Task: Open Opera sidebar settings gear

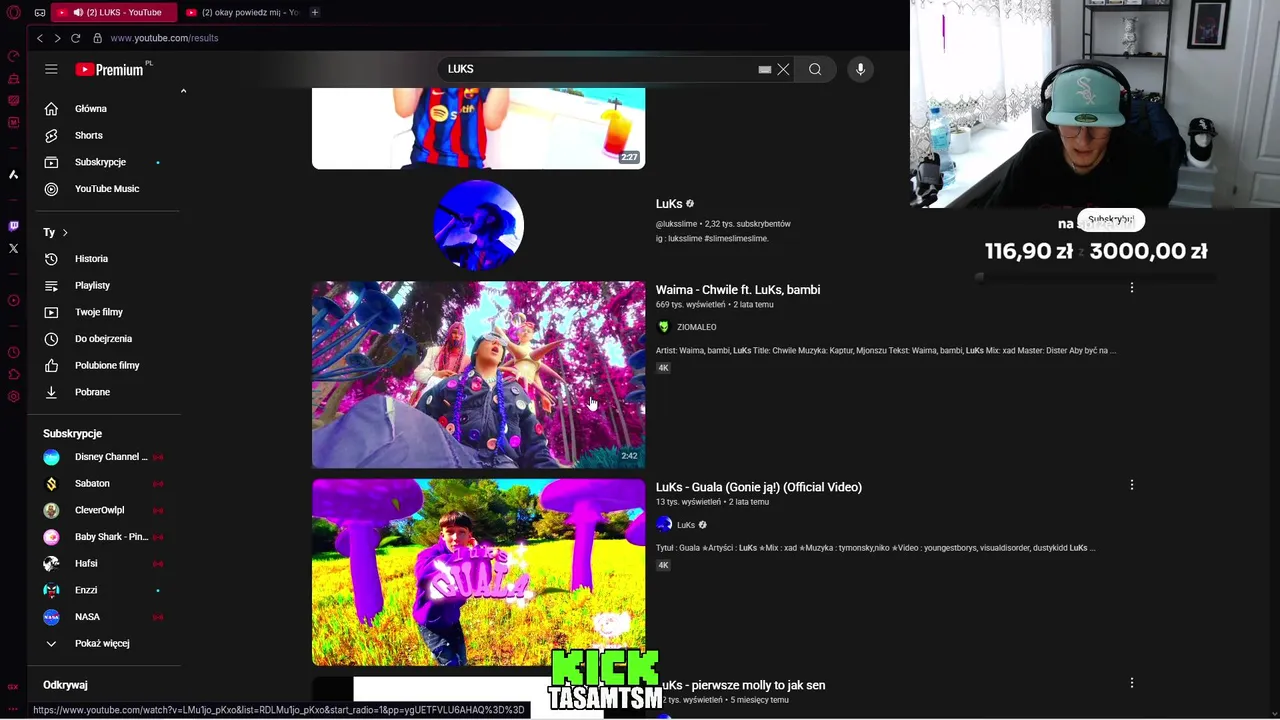Action: [x=13, y=397]
